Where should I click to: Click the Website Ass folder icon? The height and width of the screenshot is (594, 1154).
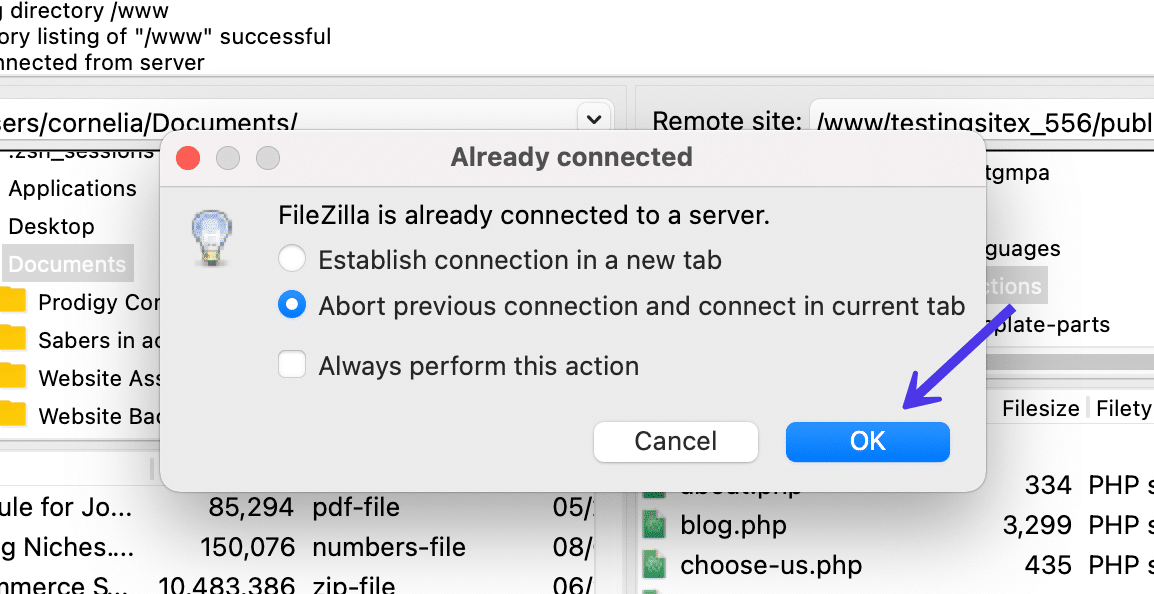click(x=12, y=377)
